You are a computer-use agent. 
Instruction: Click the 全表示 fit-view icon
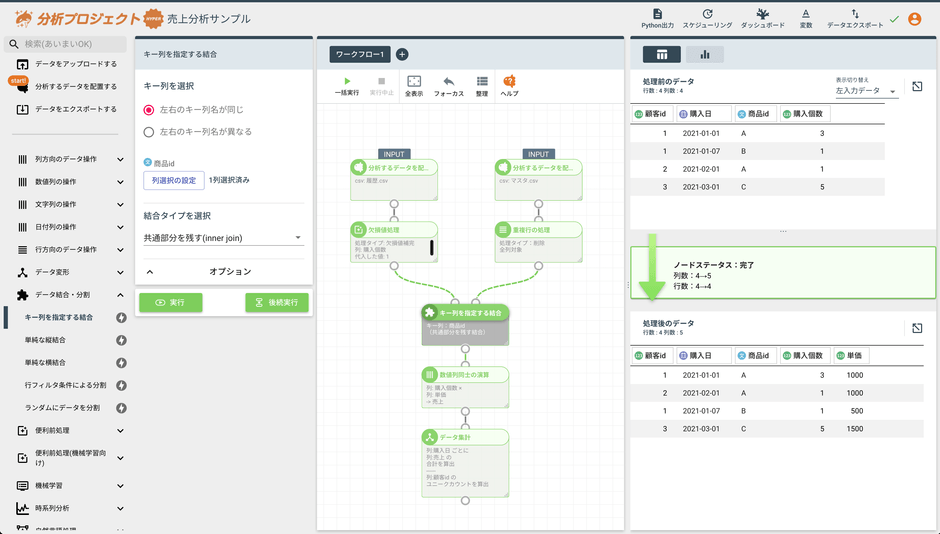tap(413, 81)
